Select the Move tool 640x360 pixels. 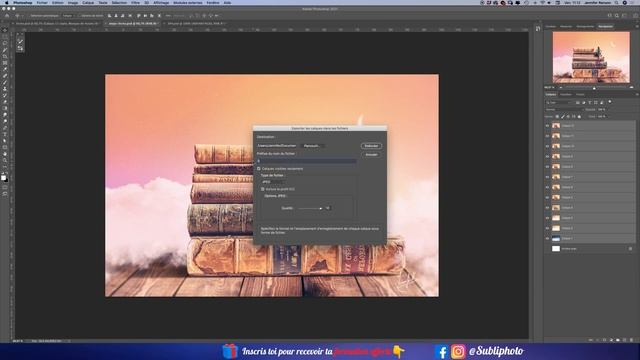5,30
